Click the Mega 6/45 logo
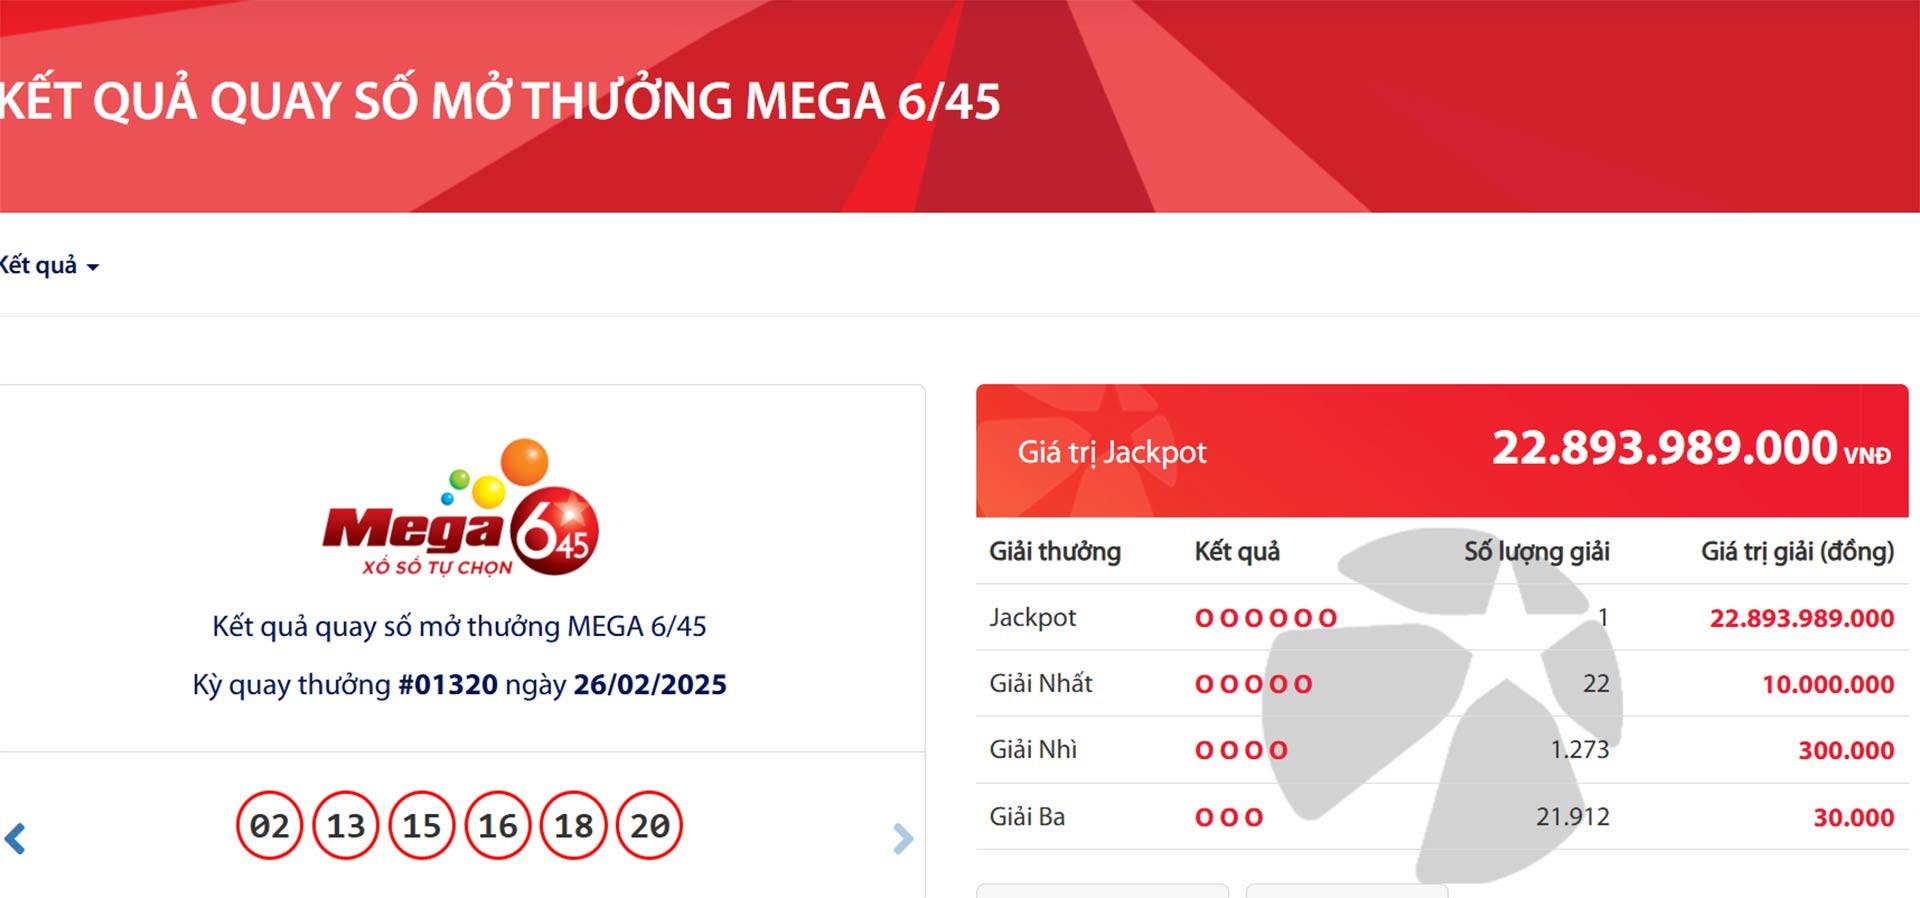The width and height of the screenshot is (1920, 898). (460, 509)
